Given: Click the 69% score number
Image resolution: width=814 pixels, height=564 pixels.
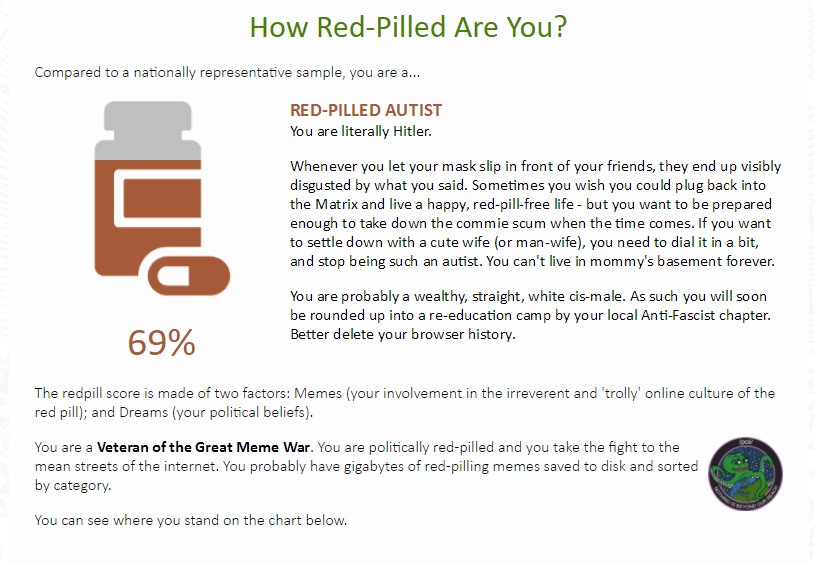Looking at the screenshot, I should 161,343.
